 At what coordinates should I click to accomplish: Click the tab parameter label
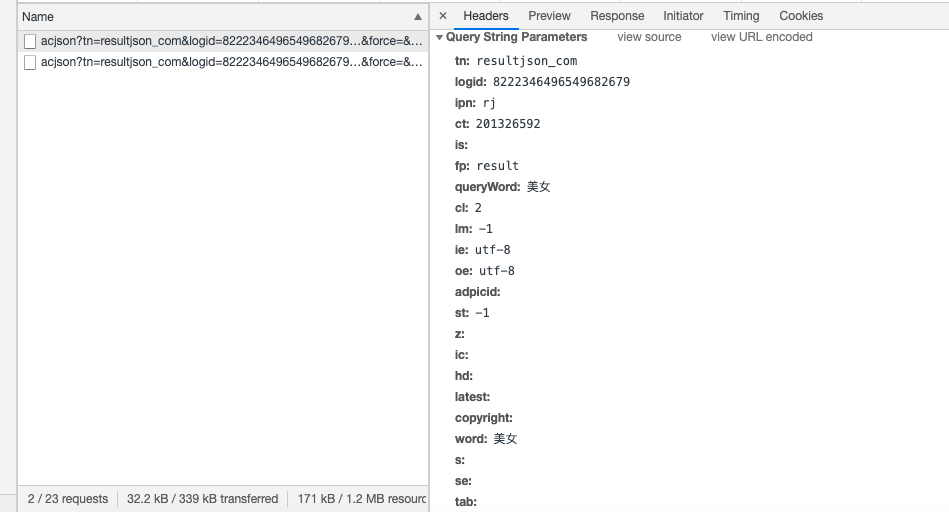click(465, 502)
